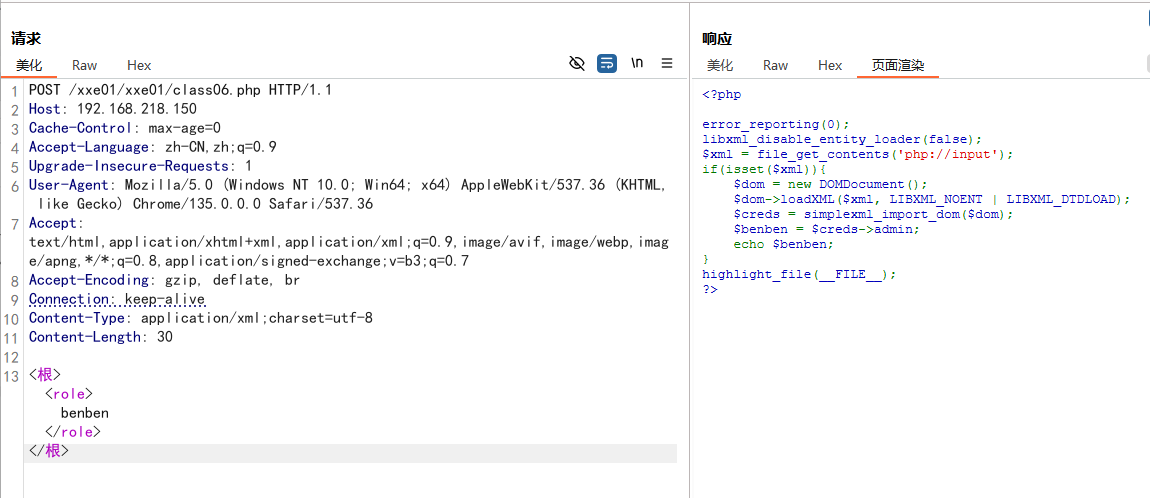Open the request Hex tab
Image resolution: width=1150 pixels, height=498 pixels.
(x=139, y=65)
